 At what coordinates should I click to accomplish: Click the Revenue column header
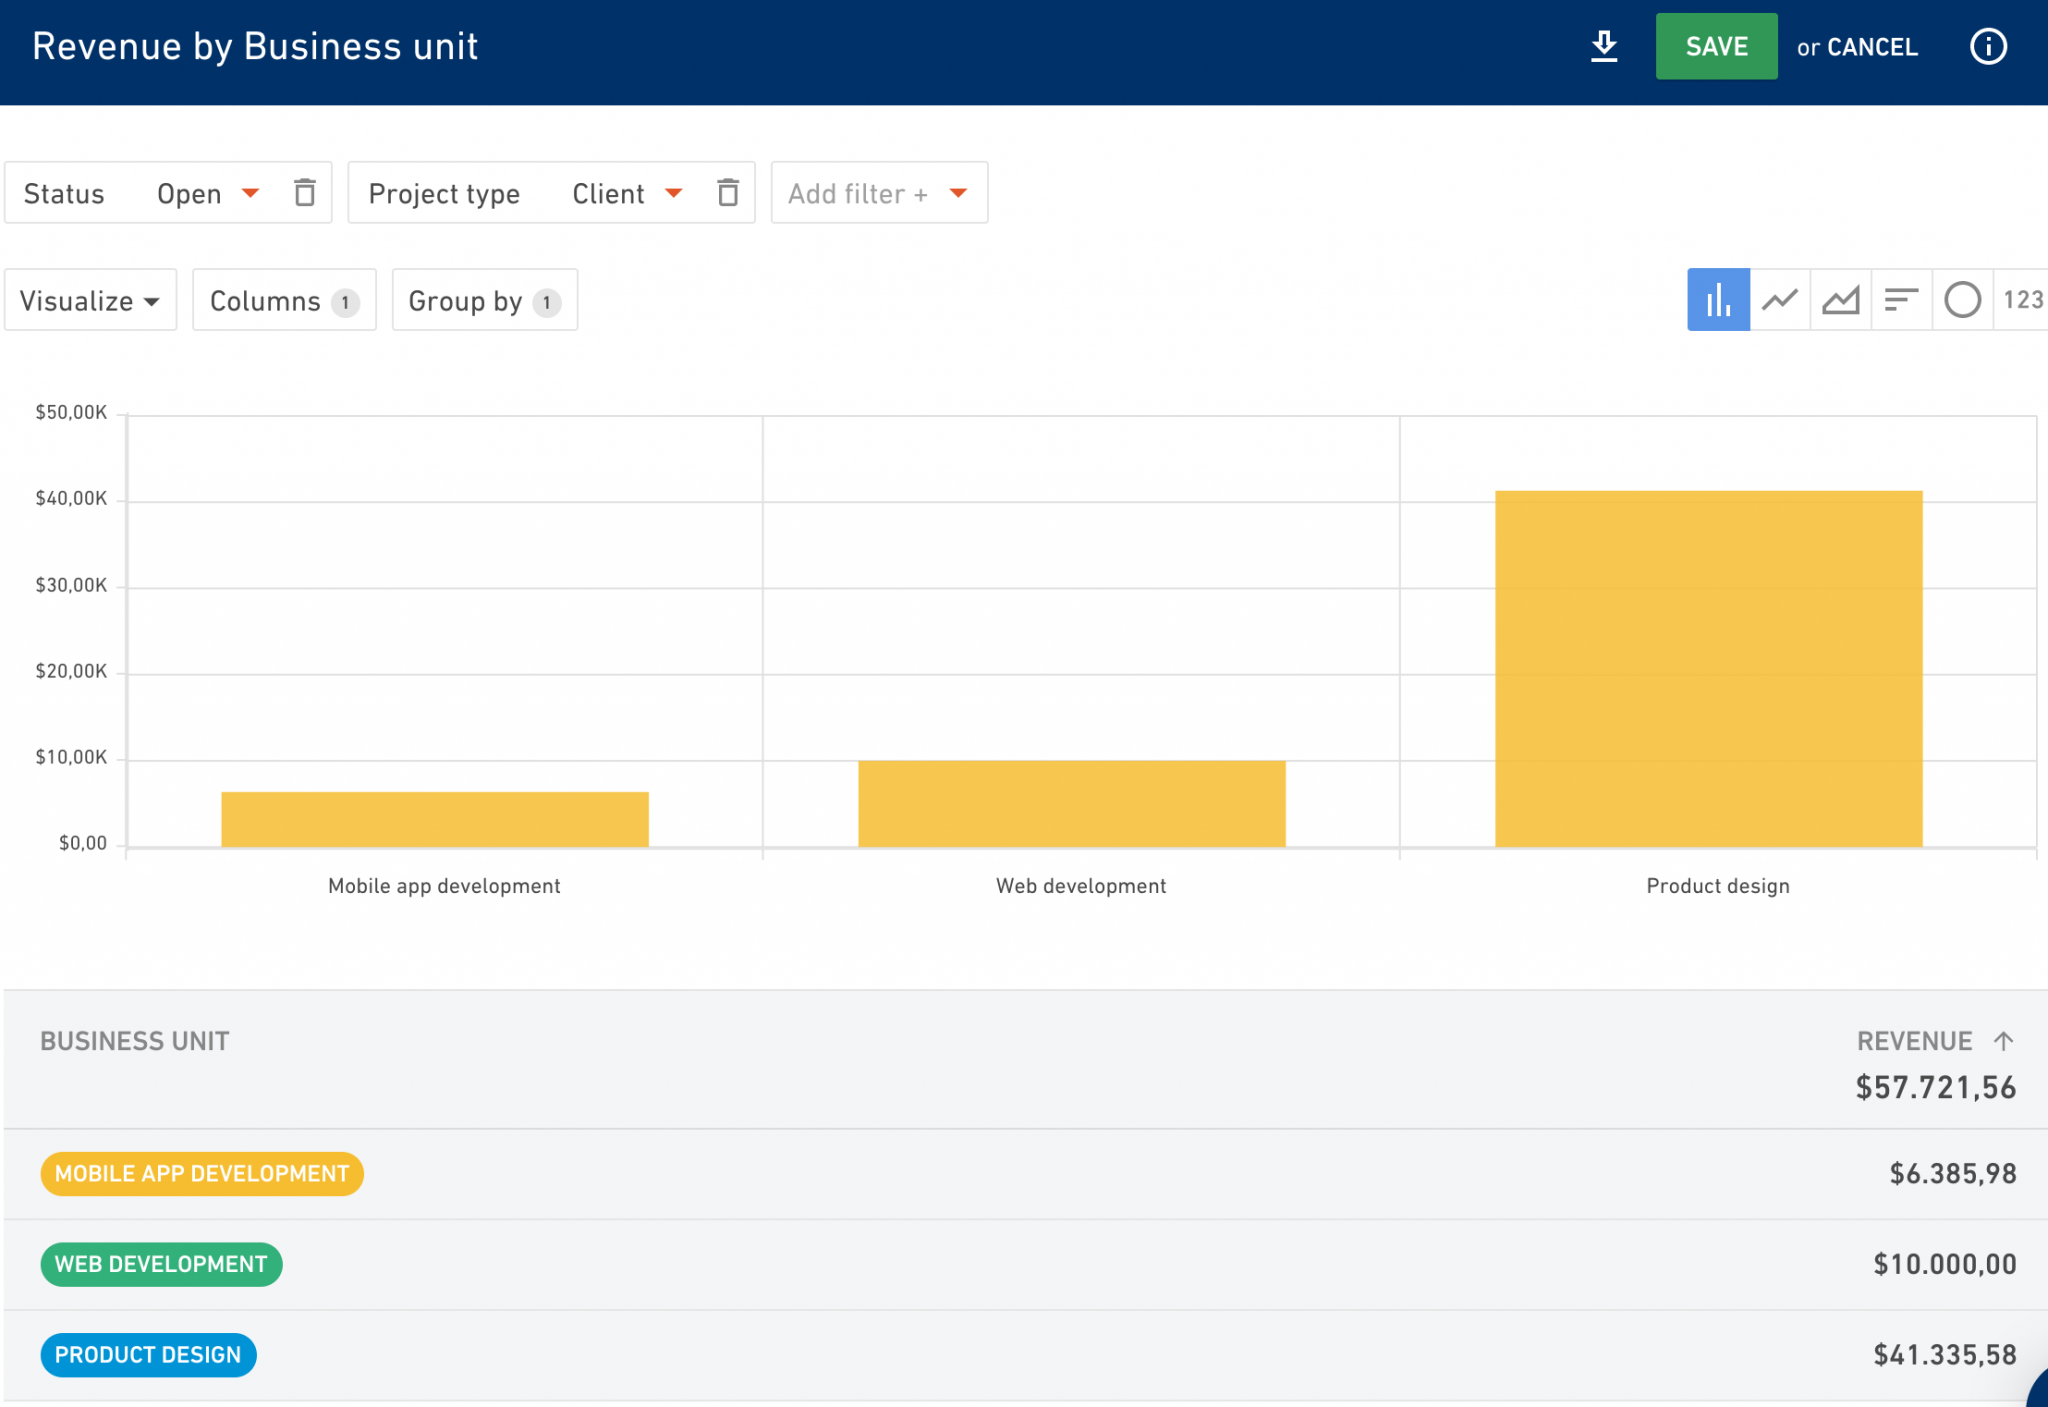pos(1914,1041)
